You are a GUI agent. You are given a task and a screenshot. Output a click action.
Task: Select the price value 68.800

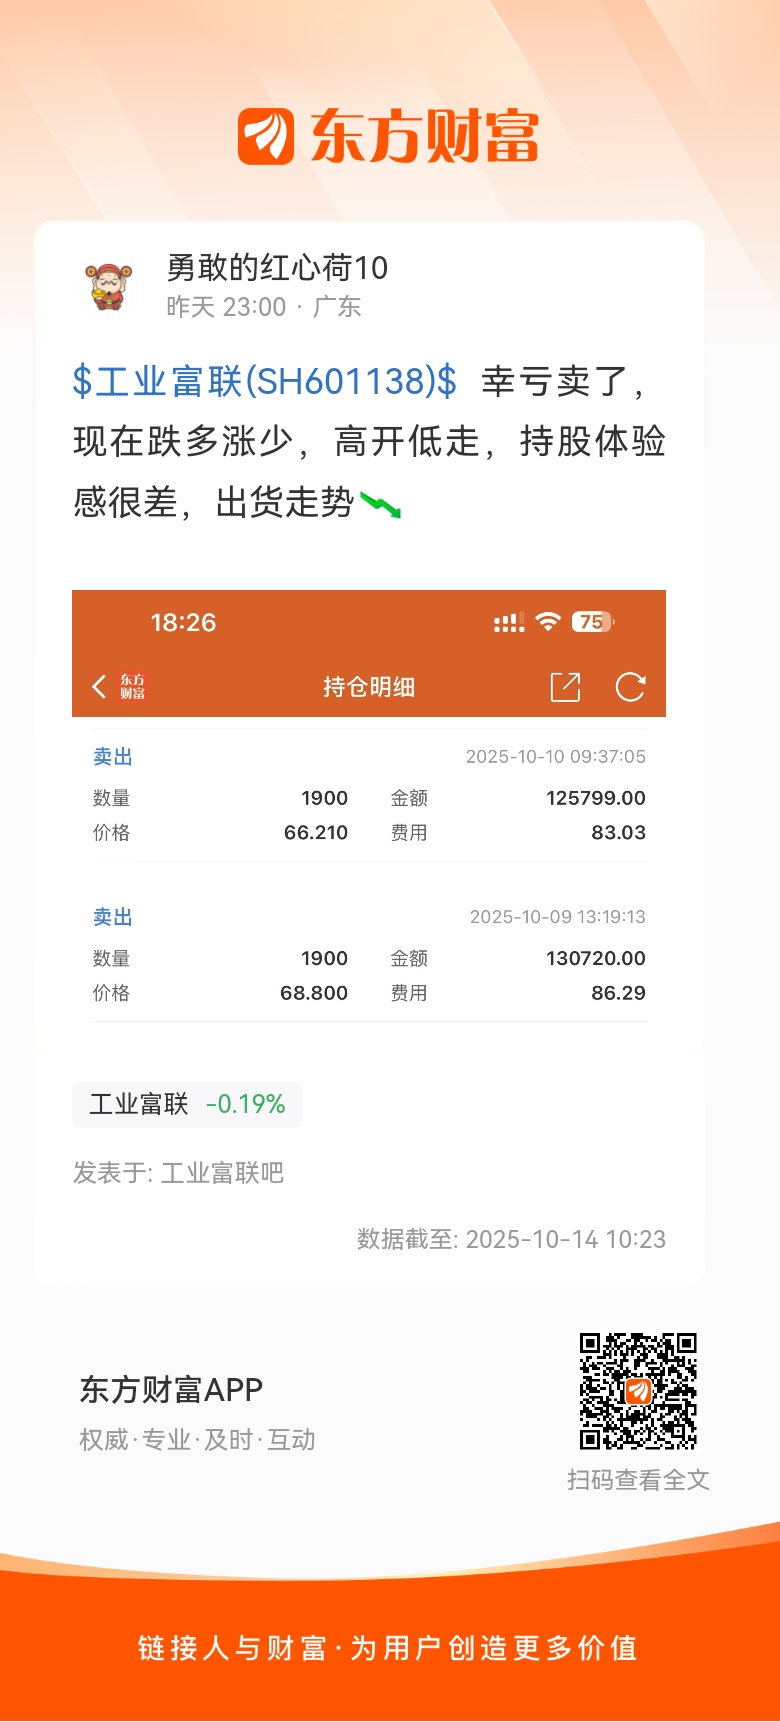click(314, 993)
